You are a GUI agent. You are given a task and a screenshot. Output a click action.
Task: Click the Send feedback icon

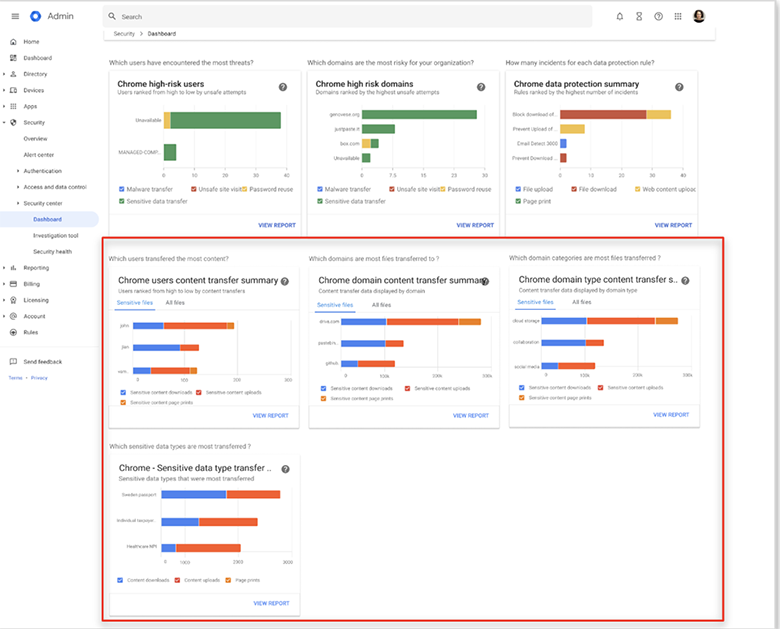(x=13, y=362)
